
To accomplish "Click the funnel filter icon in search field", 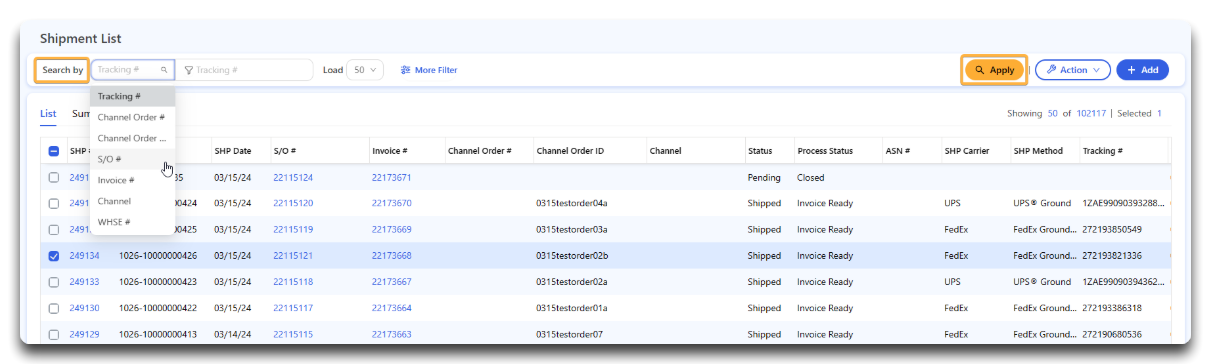I will (188, 70).
